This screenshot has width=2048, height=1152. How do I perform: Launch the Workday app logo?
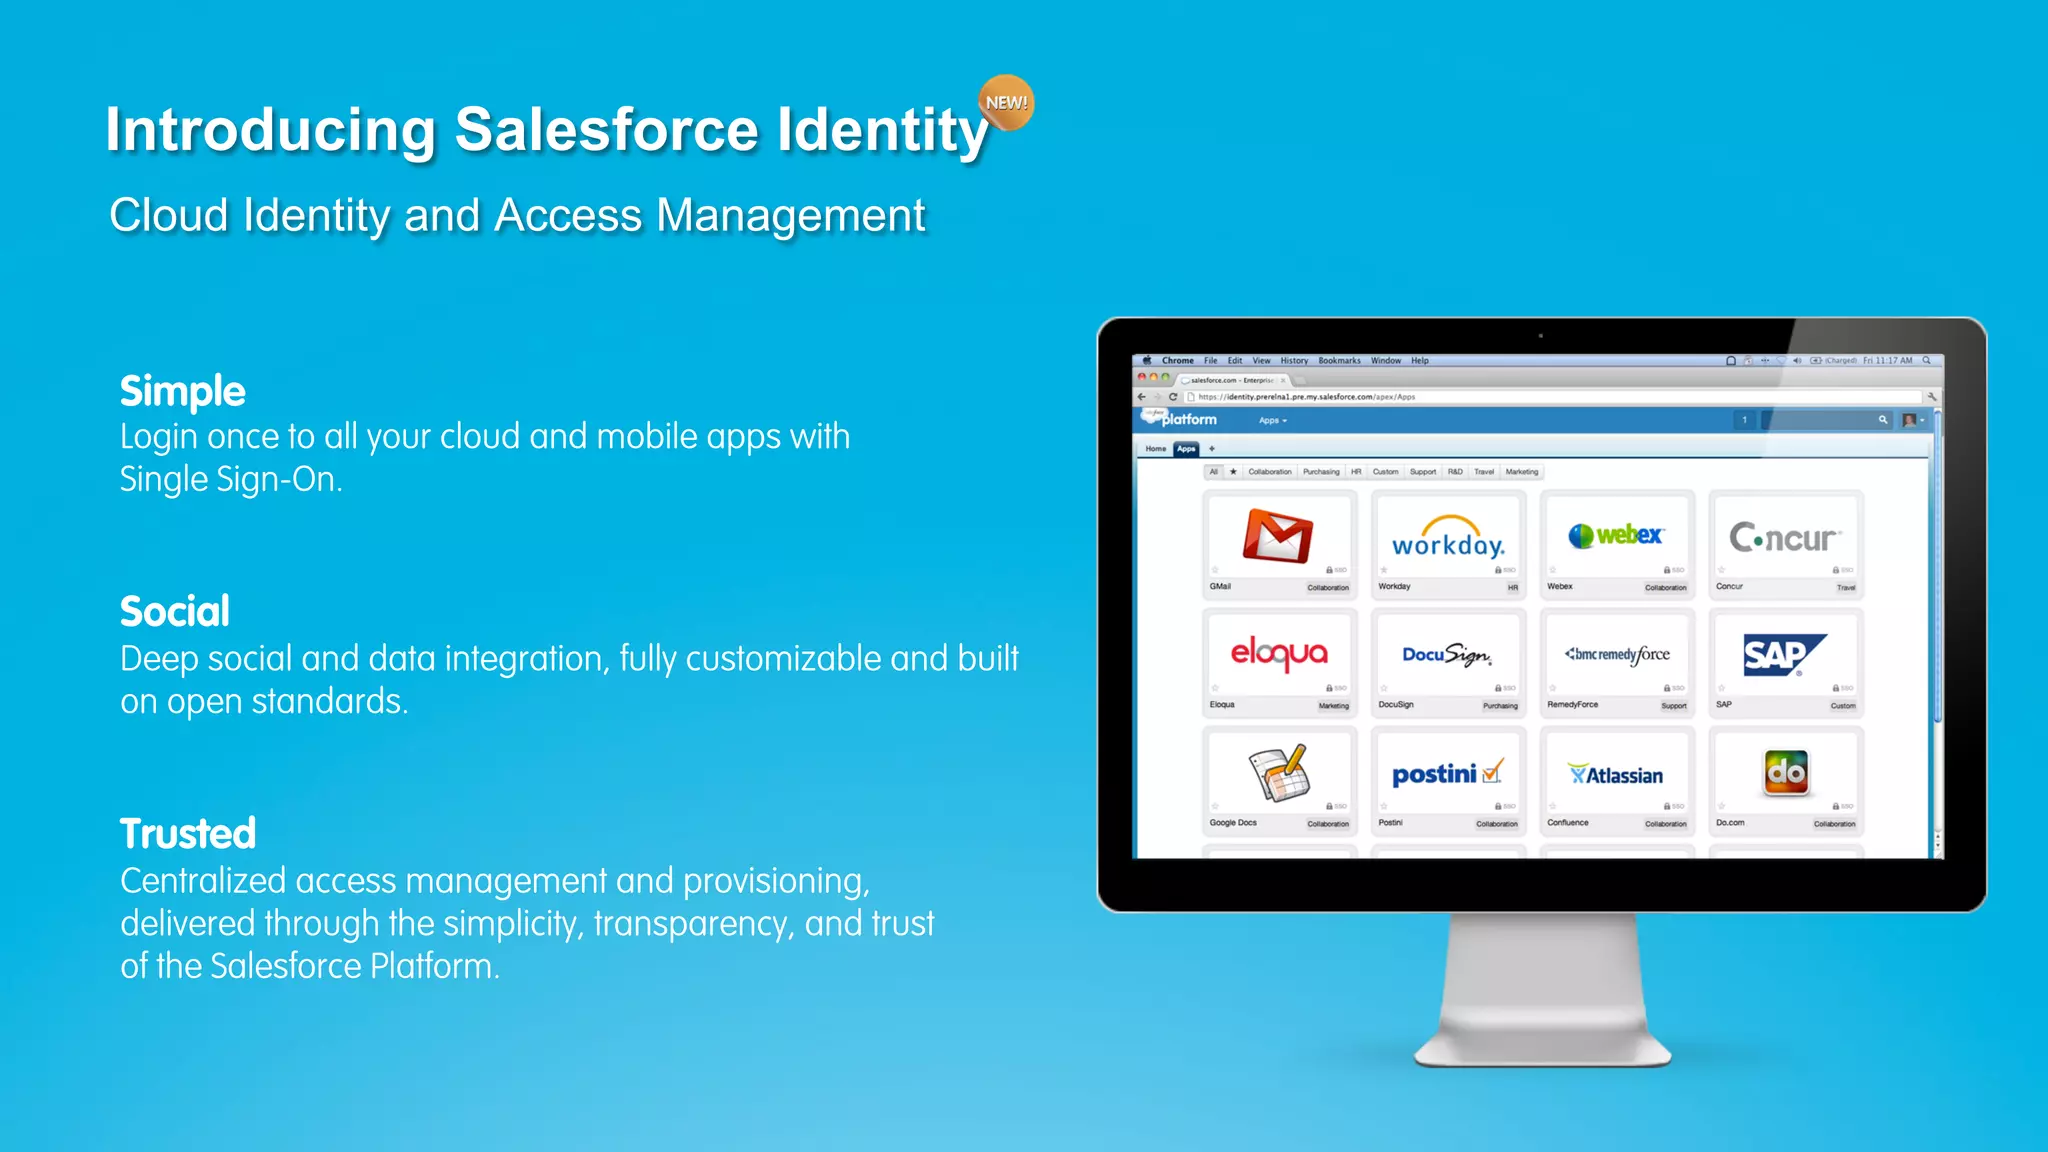[1448, 537]
